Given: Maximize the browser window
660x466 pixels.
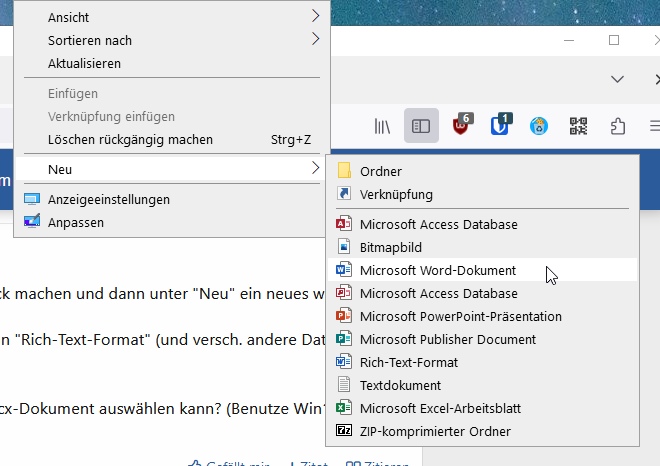Looking at the screenshot, I should 614,40.
